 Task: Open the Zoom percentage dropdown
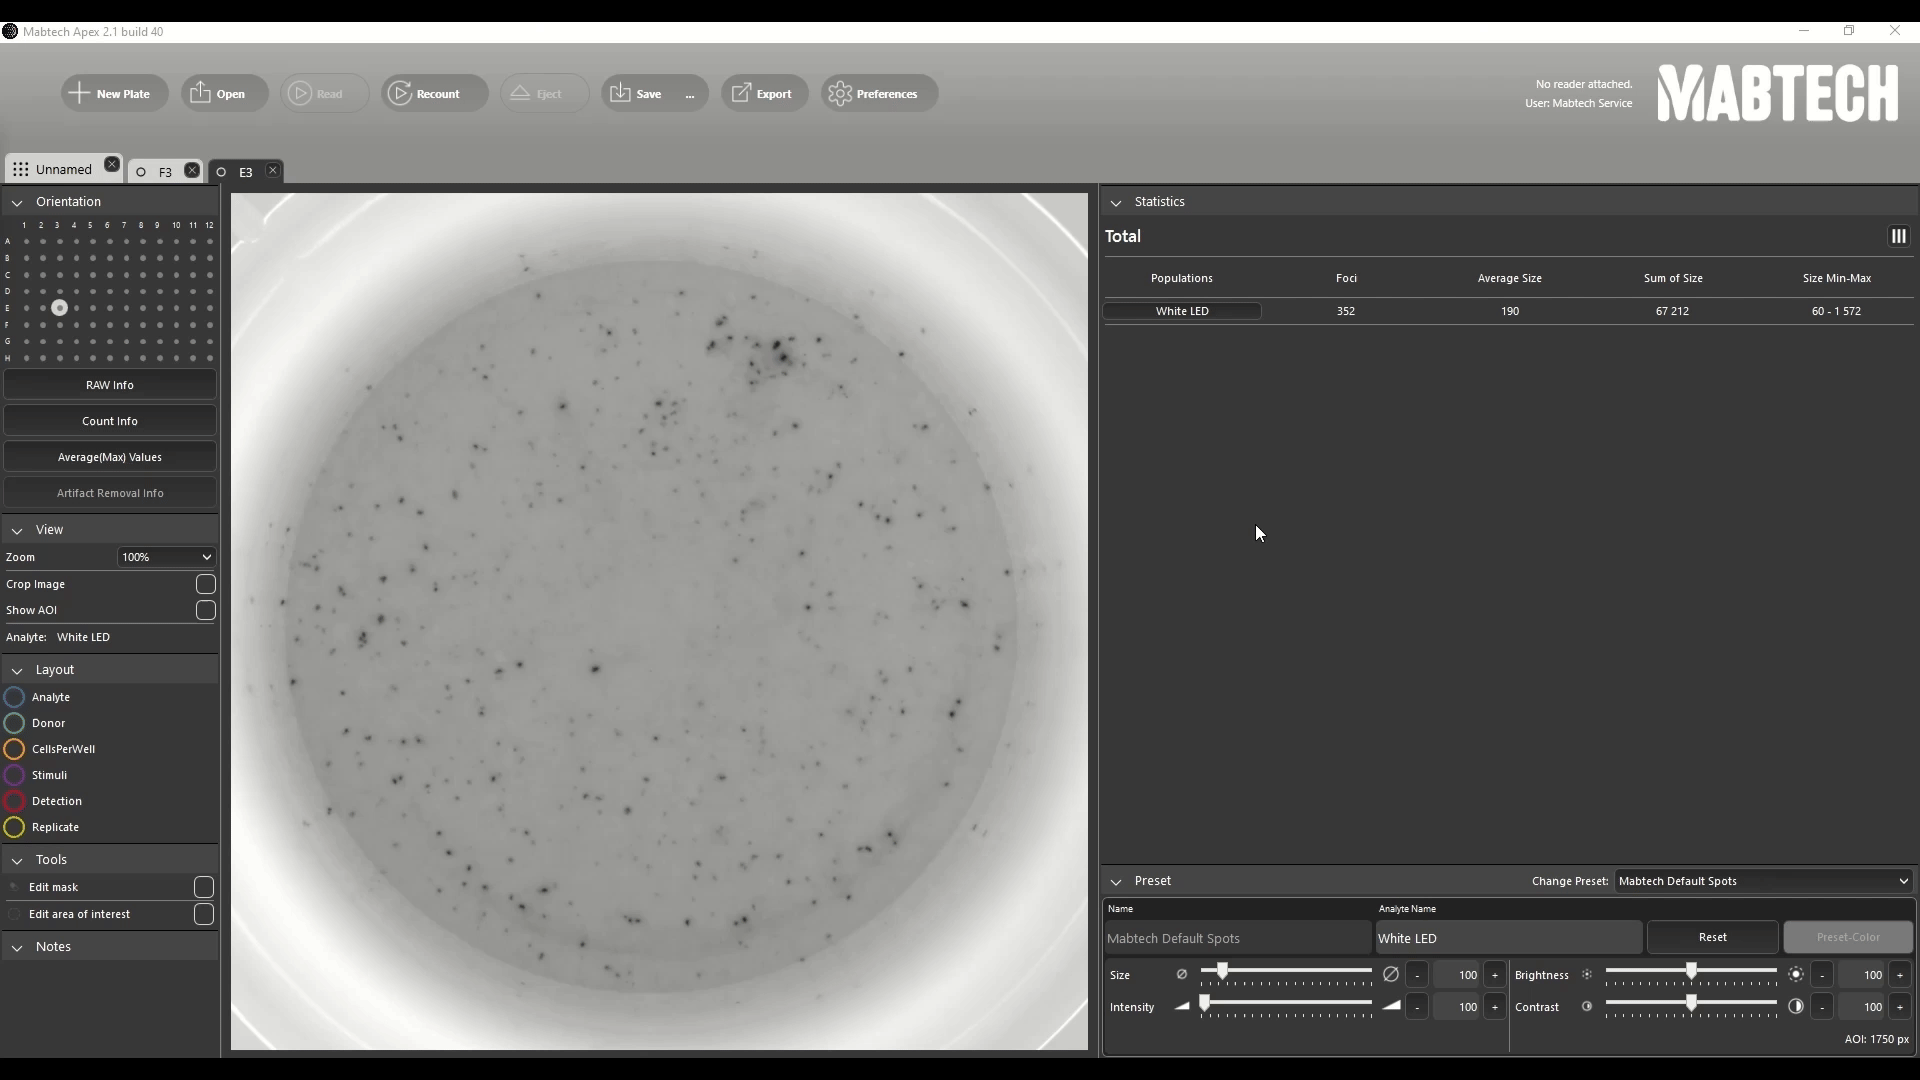(x=166, y=557)
